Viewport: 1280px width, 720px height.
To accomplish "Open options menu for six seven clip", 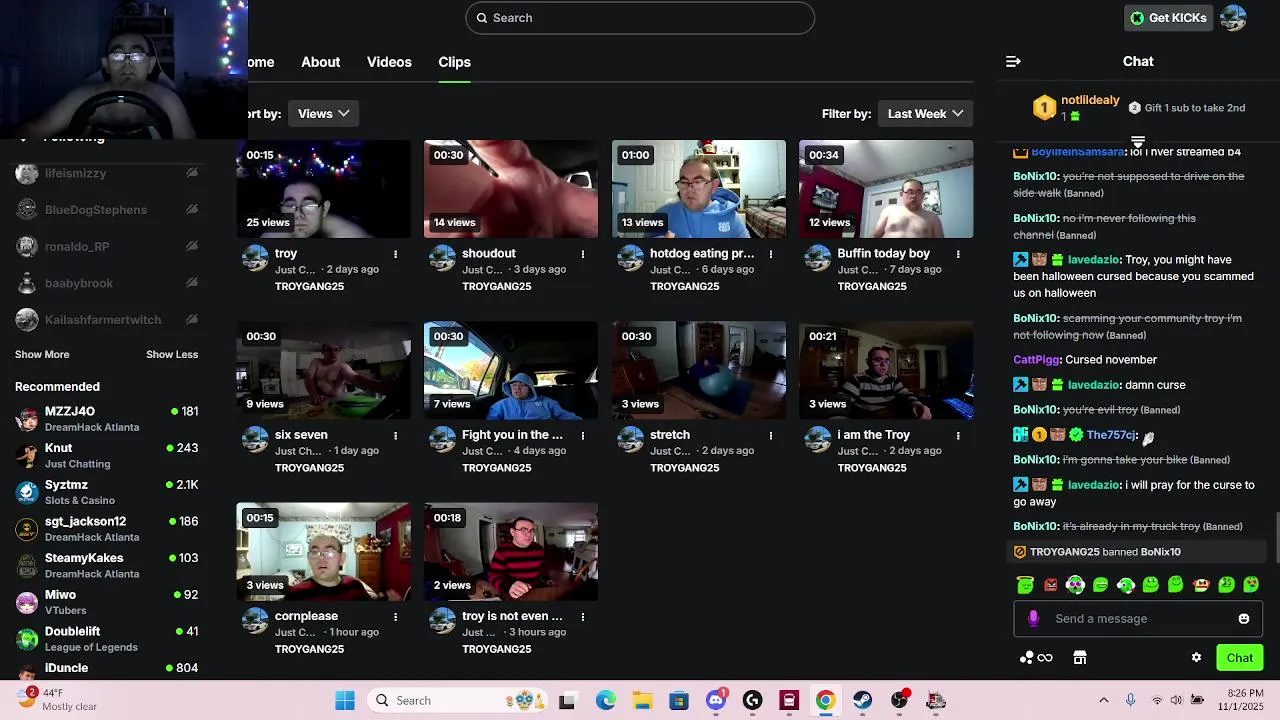I will pos(396,435).
